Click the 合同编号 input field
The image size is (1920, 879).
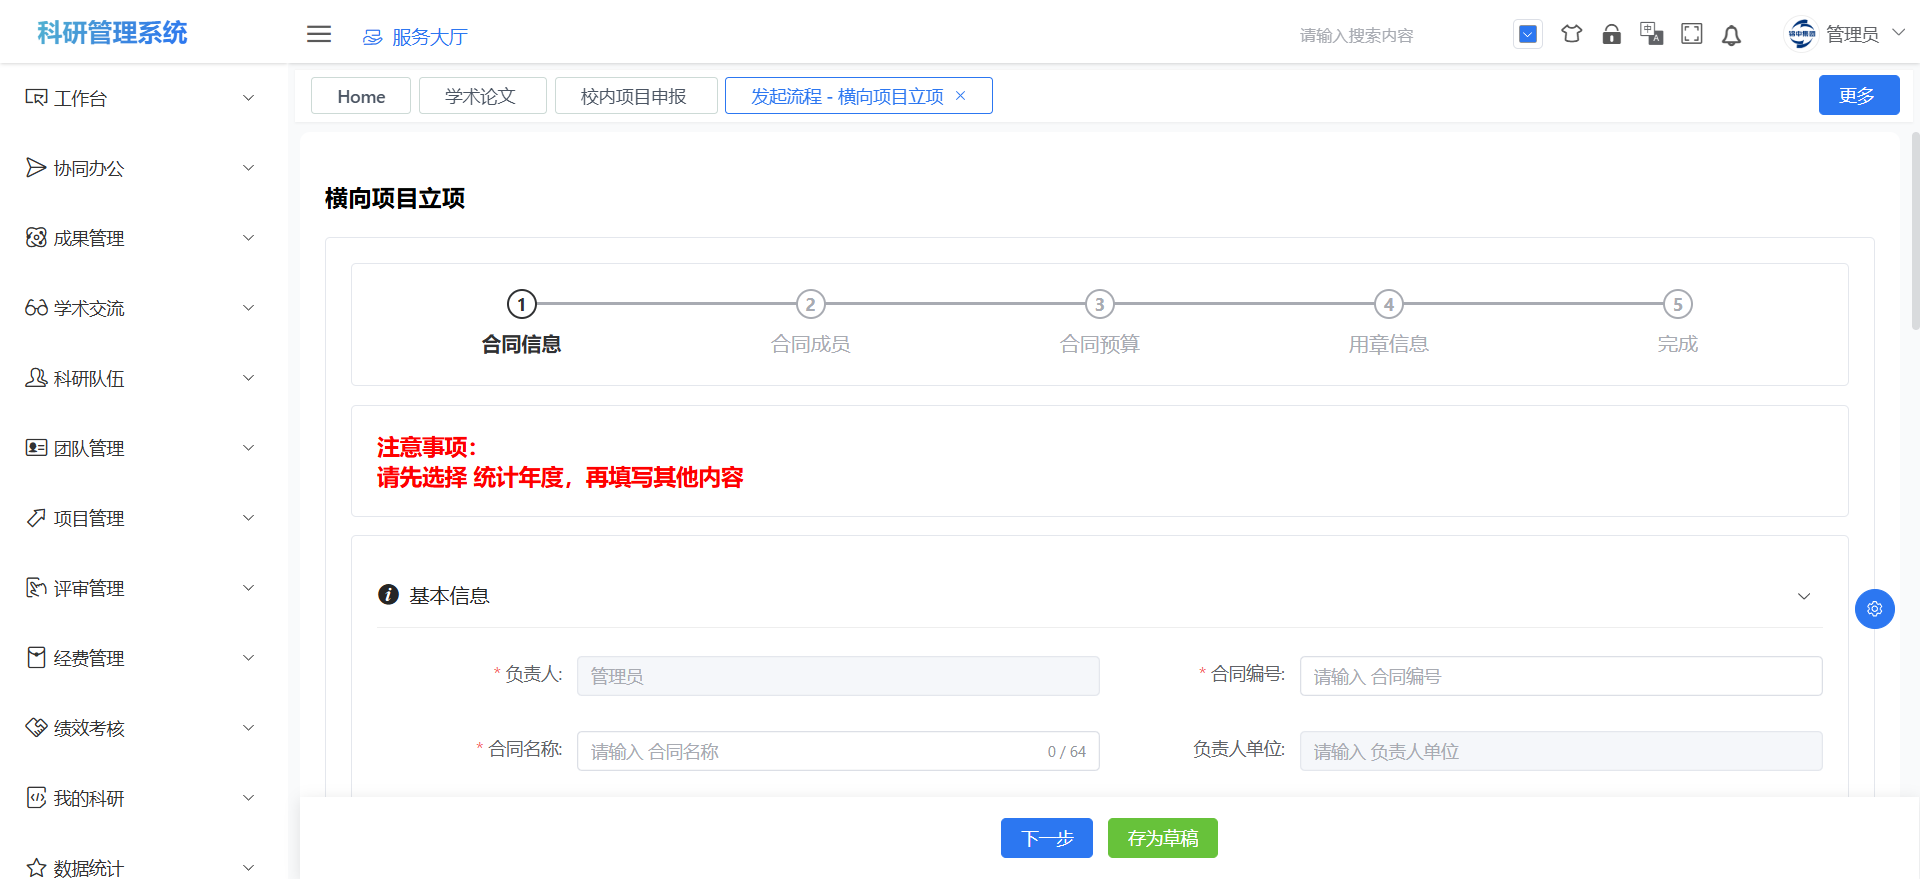tap(1560, 676)
